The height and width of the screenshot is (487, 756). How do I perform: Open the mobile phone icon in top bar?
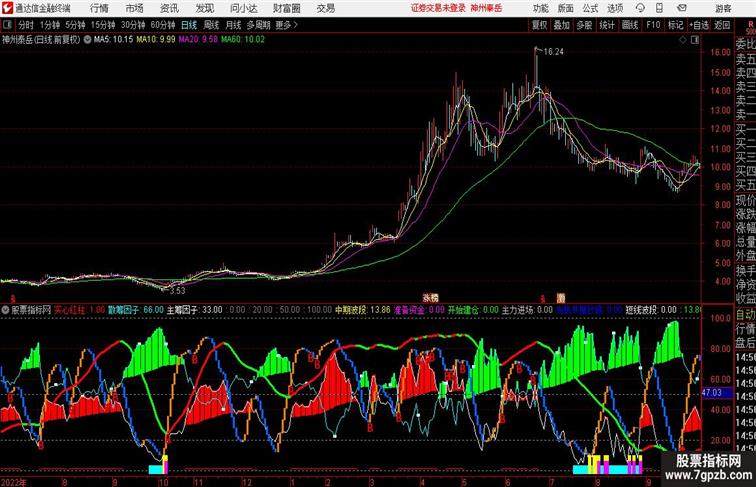click(x=659, y=8)
